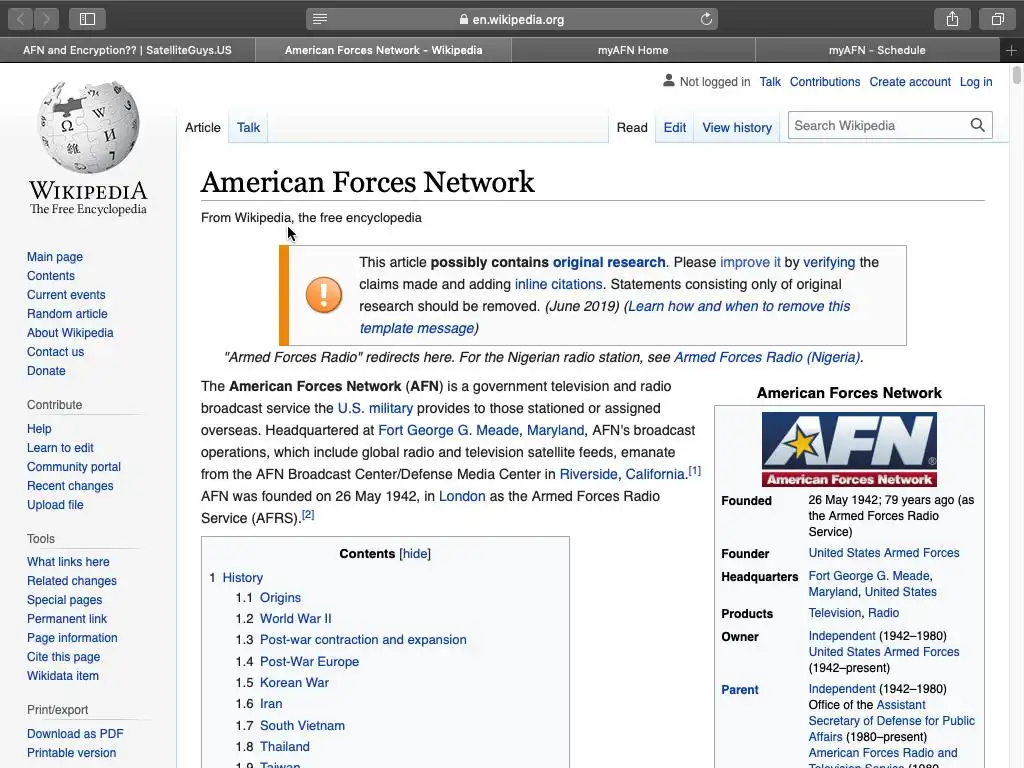Viewport: 1024px width, 768px height.
Task: Select the Read tab
Action: [x=632, y=127]
